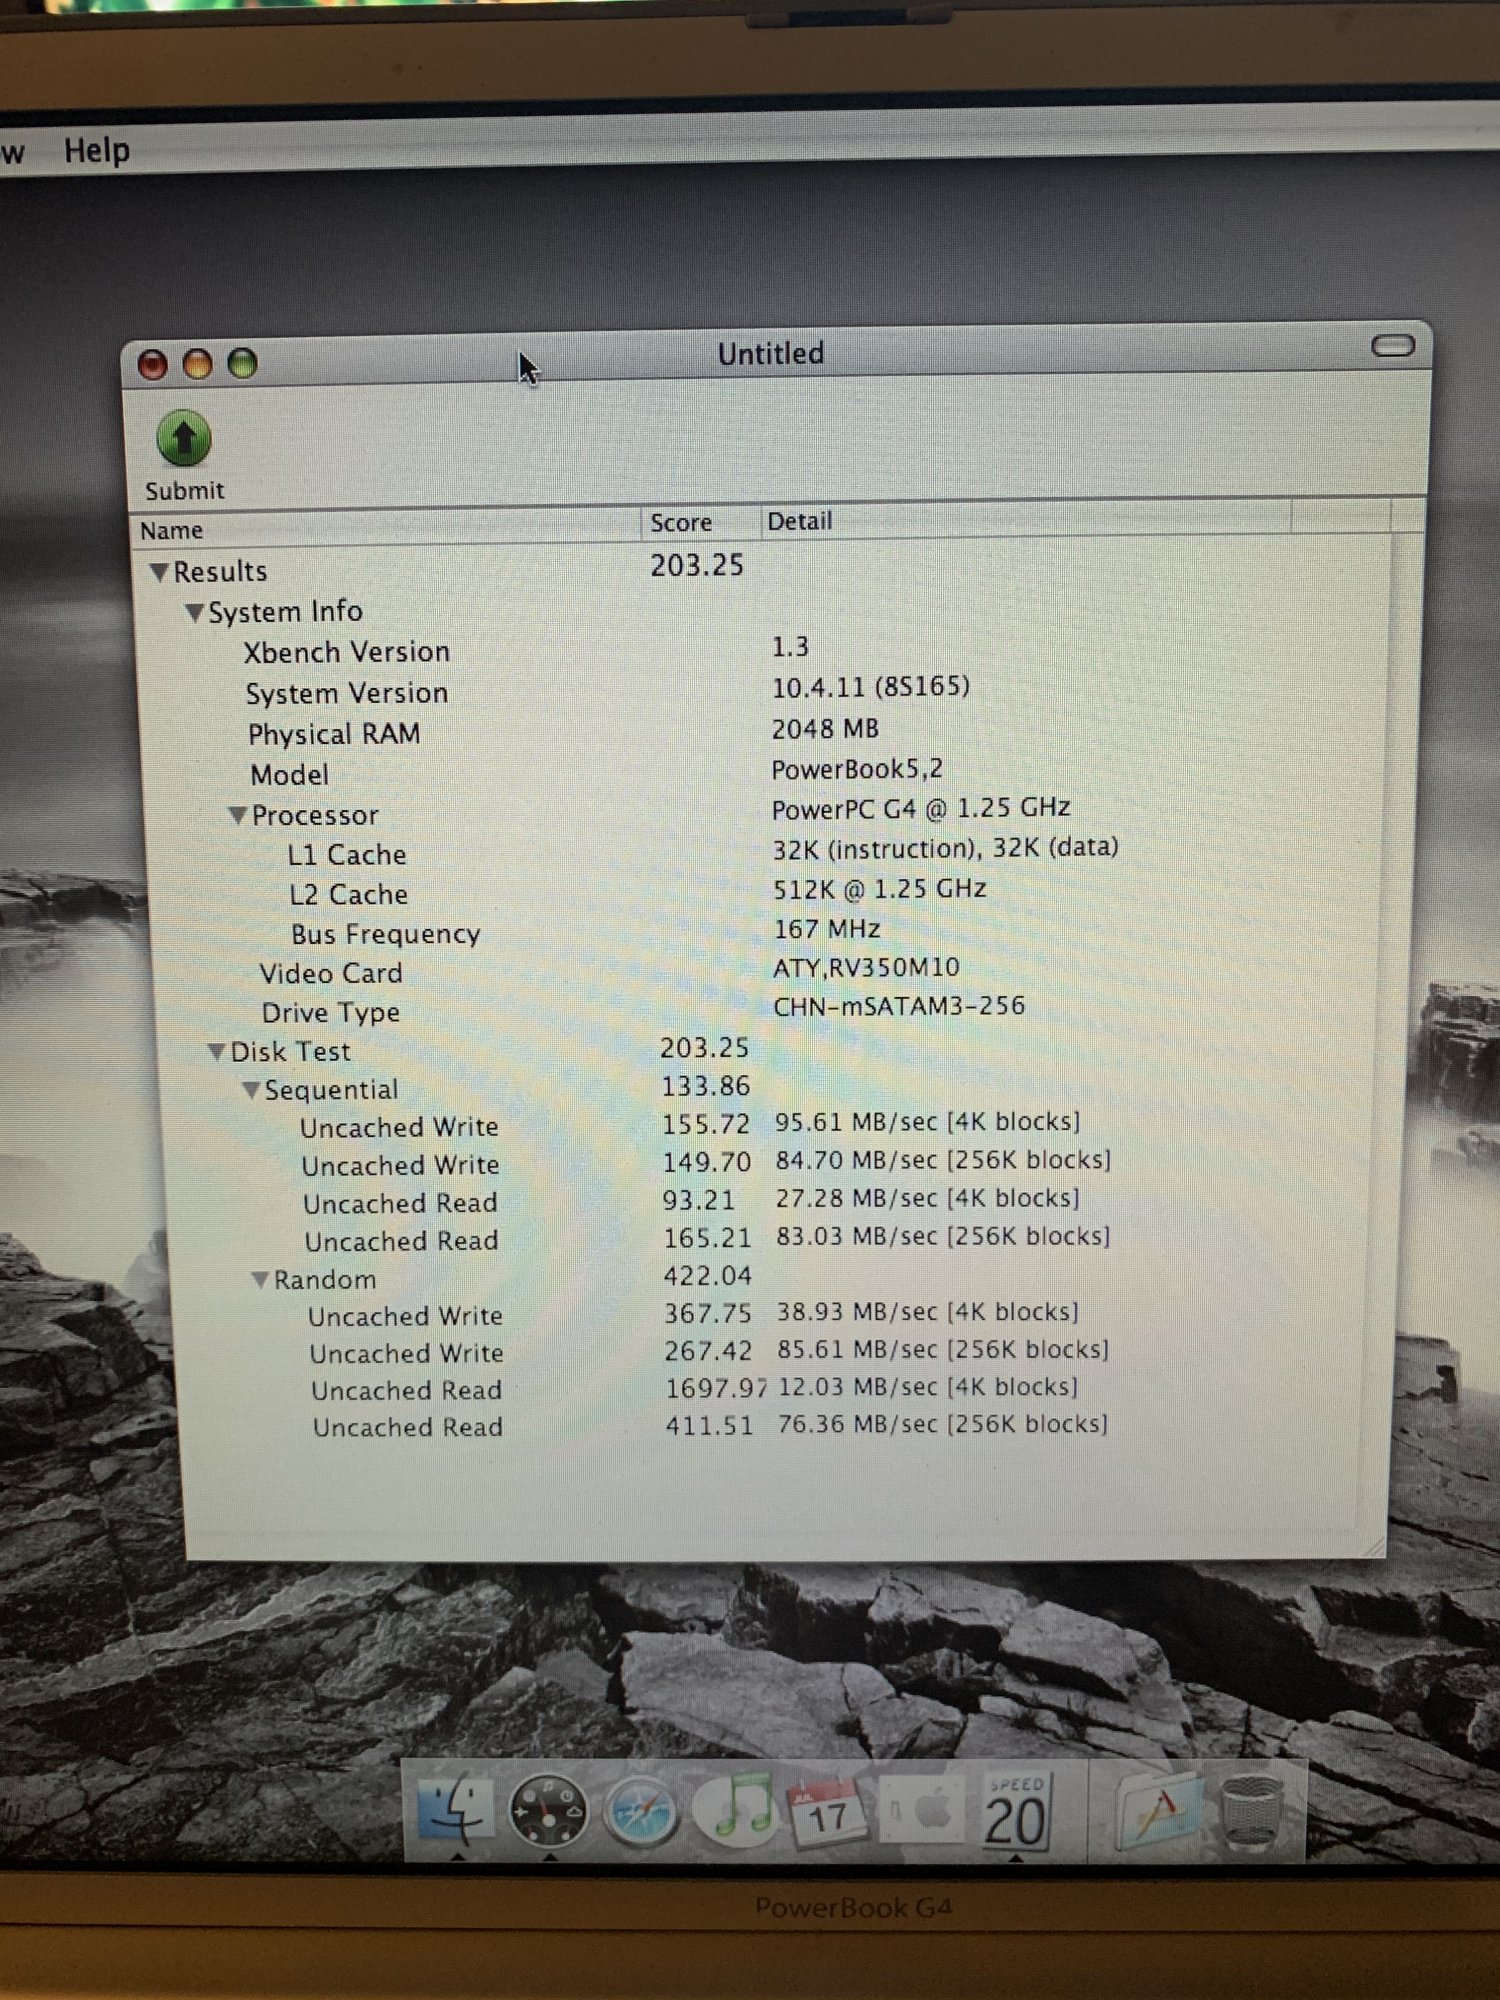Click the Untitled window title bar text

770,354
